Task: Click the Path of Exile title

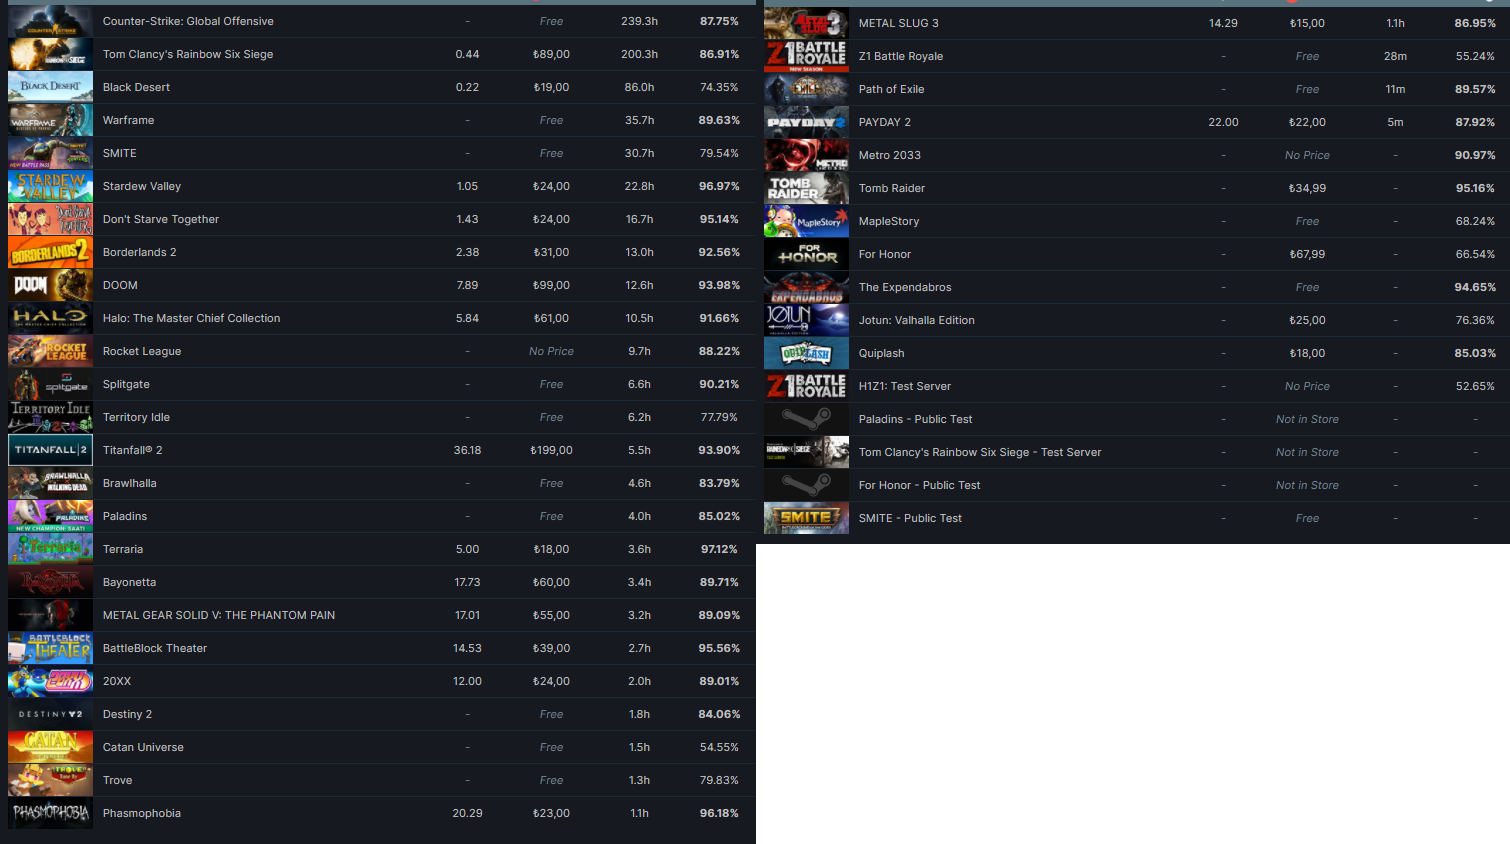Action: pos(892,89)
